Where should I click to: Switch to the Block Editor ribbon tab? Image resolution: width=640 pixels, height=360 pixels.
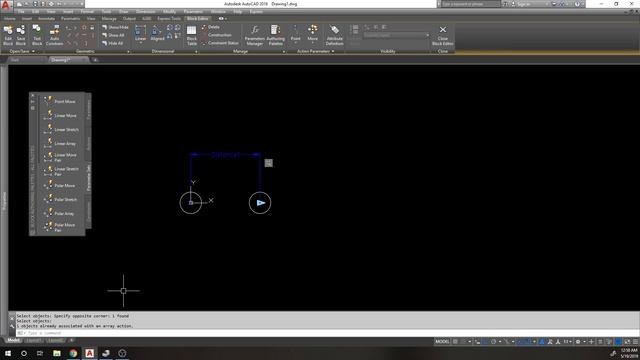click(x=198, y=18)
